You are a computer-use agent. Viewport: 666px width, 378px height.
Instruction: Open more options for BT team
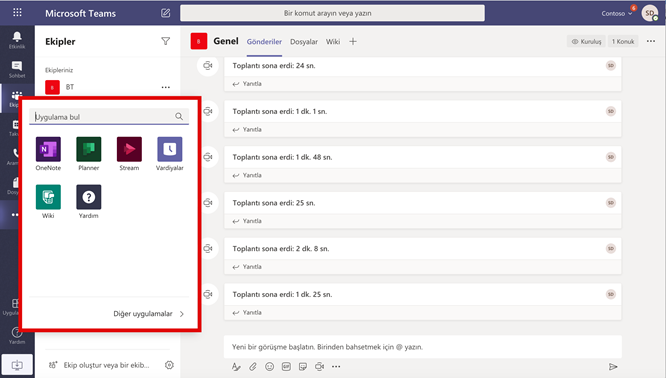tap(166, 87)
